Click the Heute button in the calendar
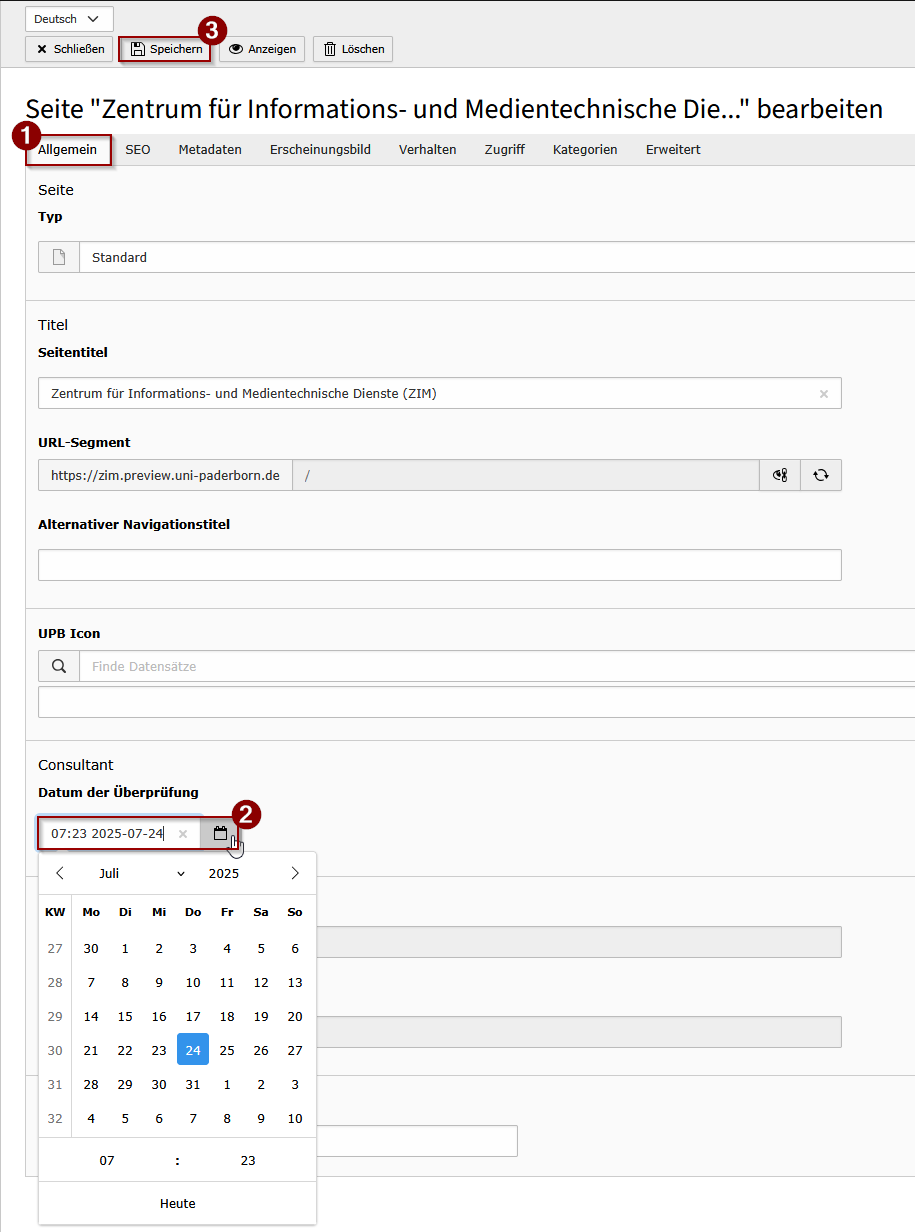The width and height of the screenshot is (915, 1232). pos(178,1203)
